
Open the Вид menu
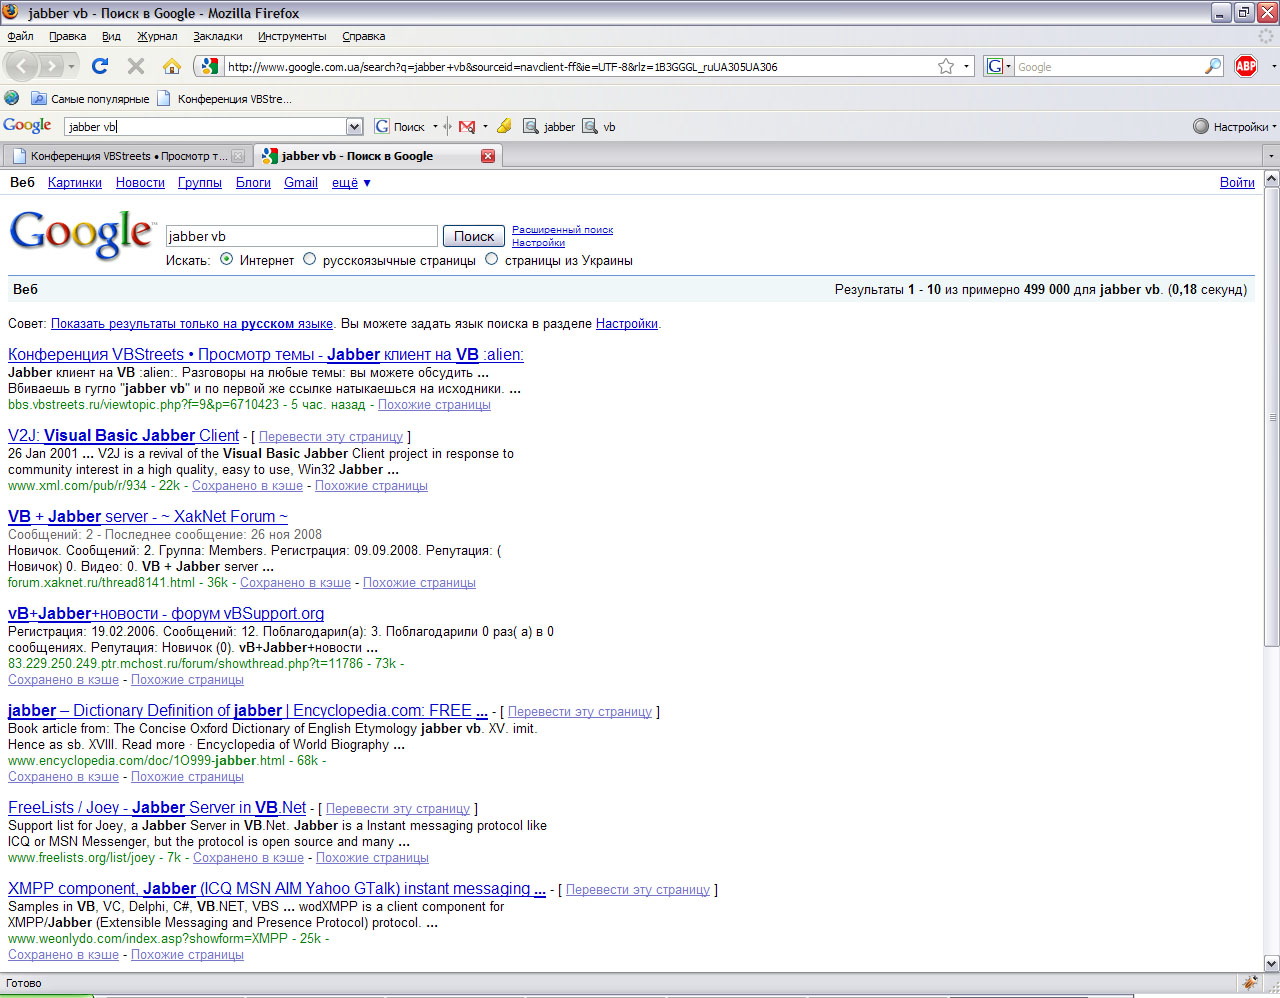pos(111,36)
